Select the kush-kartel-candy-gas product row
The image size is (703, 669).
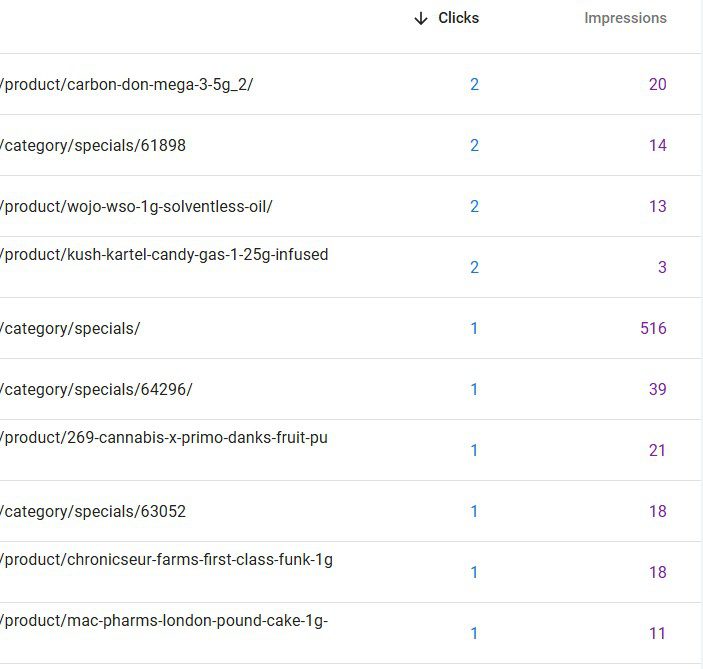pyautogui.click(x=165, y=255)
